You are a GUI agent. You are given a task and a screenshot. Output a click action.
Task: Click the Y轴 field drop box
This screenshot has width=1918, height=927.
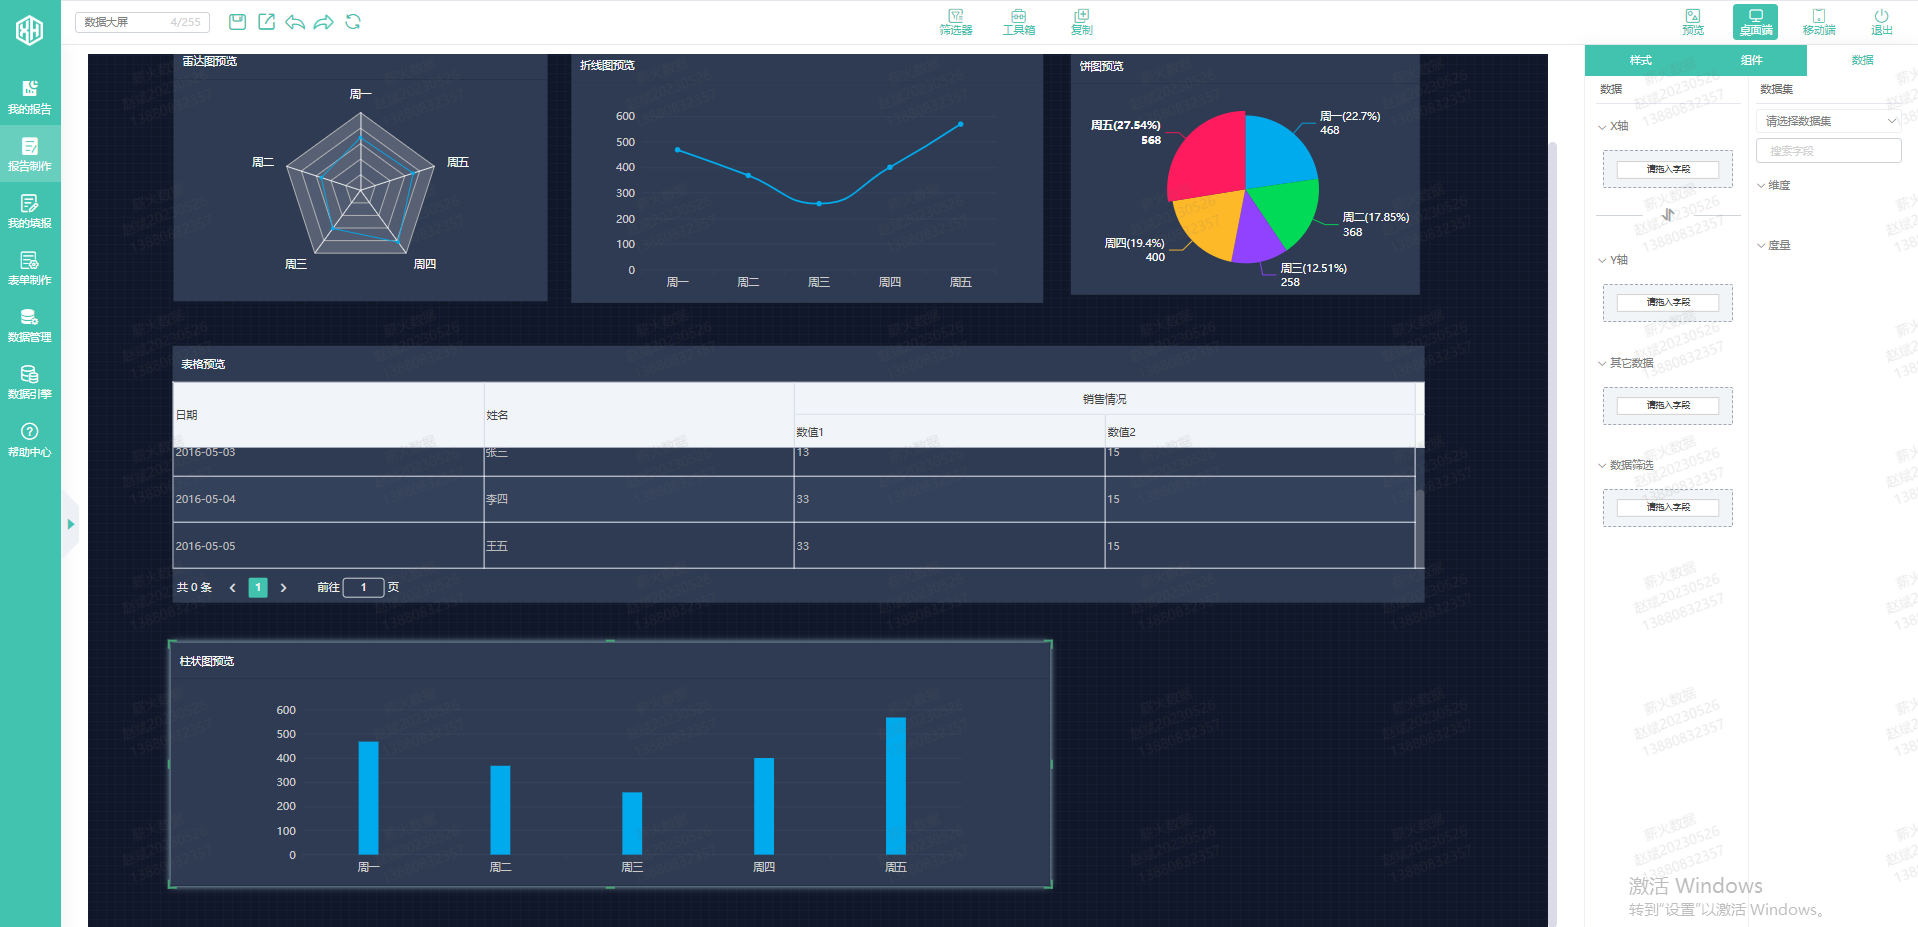pos(1668,303)
